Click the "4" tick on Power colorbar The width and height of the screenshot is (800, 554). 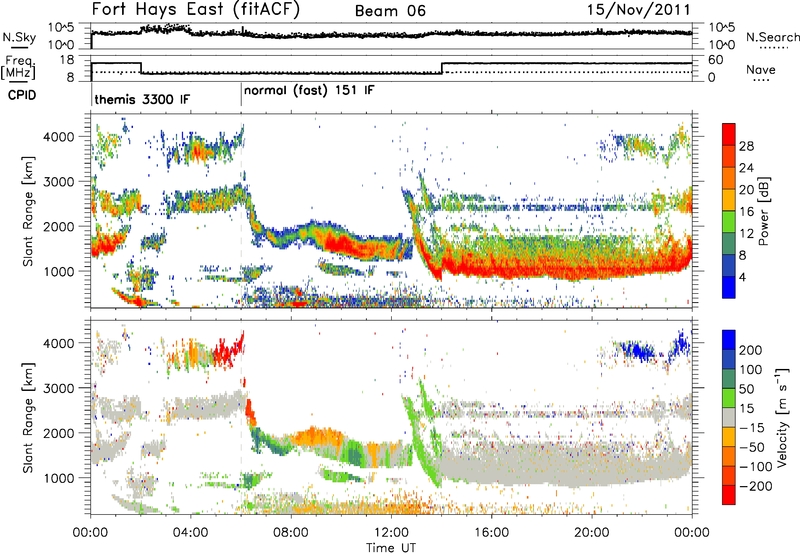(x=742, y=277)
